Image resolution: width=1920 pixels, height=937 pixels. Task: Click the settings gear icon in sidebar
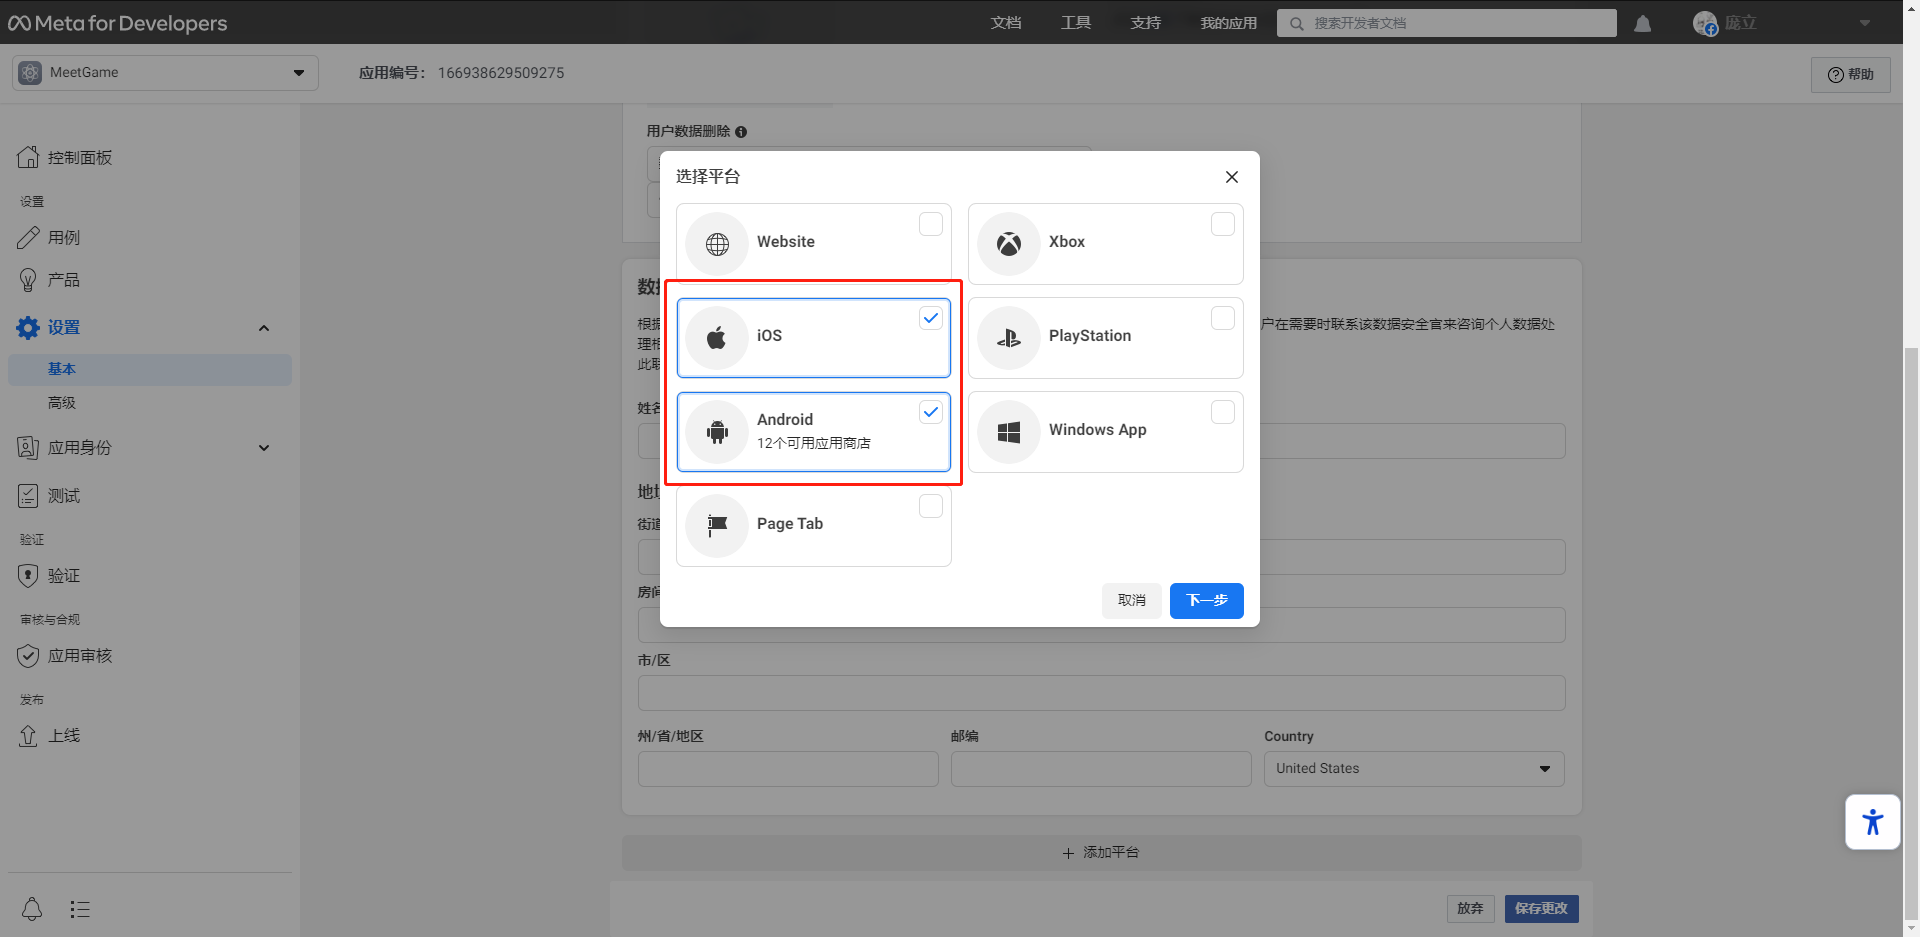click(28, 327)
